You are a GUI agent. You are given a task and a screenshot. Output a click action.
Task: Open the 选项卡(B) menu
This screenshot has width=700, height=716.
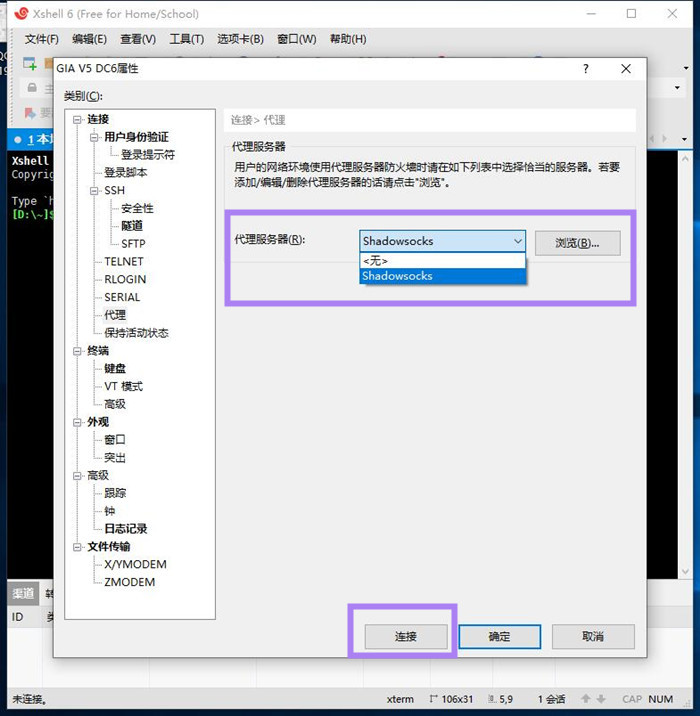coord(241,39)
